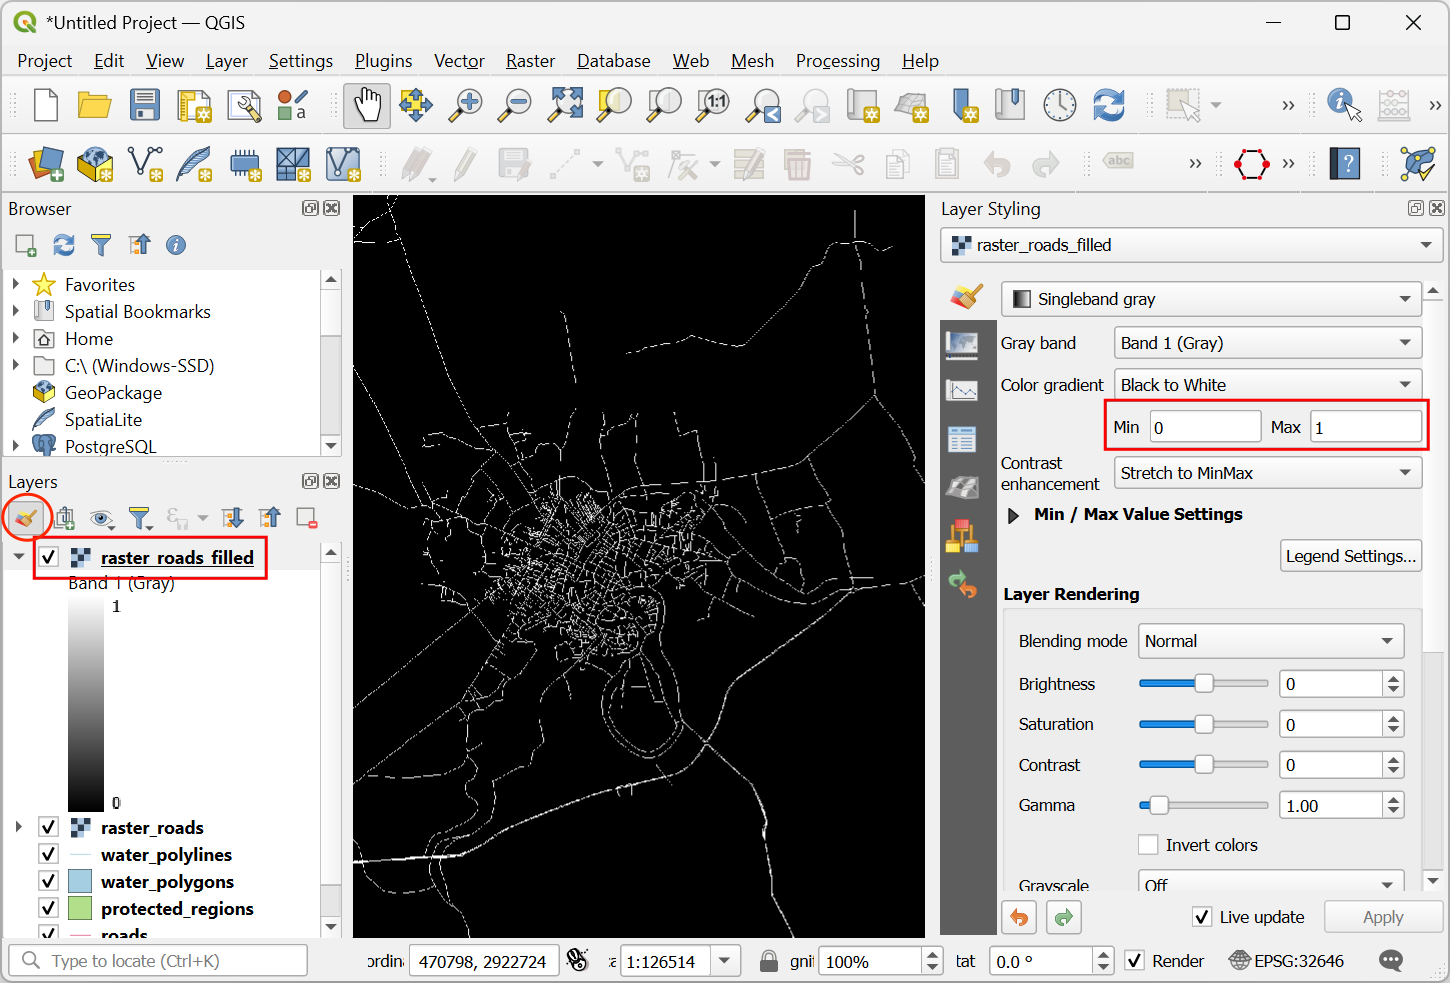Click the Brightness slider handle
This screenshot has height=983, width=1450.
pyautogui.click(x=1204, y=684)
